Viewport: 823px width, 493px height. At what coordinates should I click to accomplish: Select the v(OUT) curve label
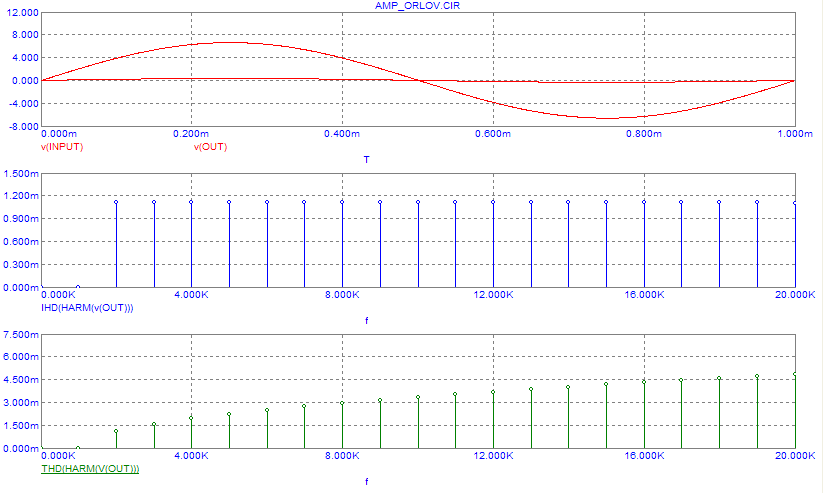pos(210,146)
